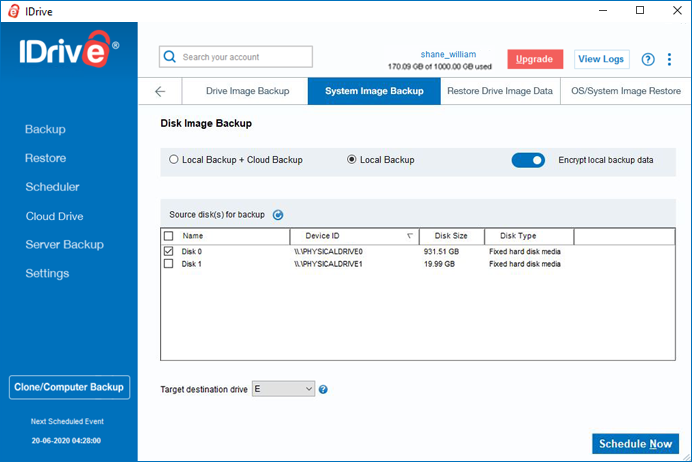Click the Device ID column header label

pyautogui.click(x=322, y=236)
